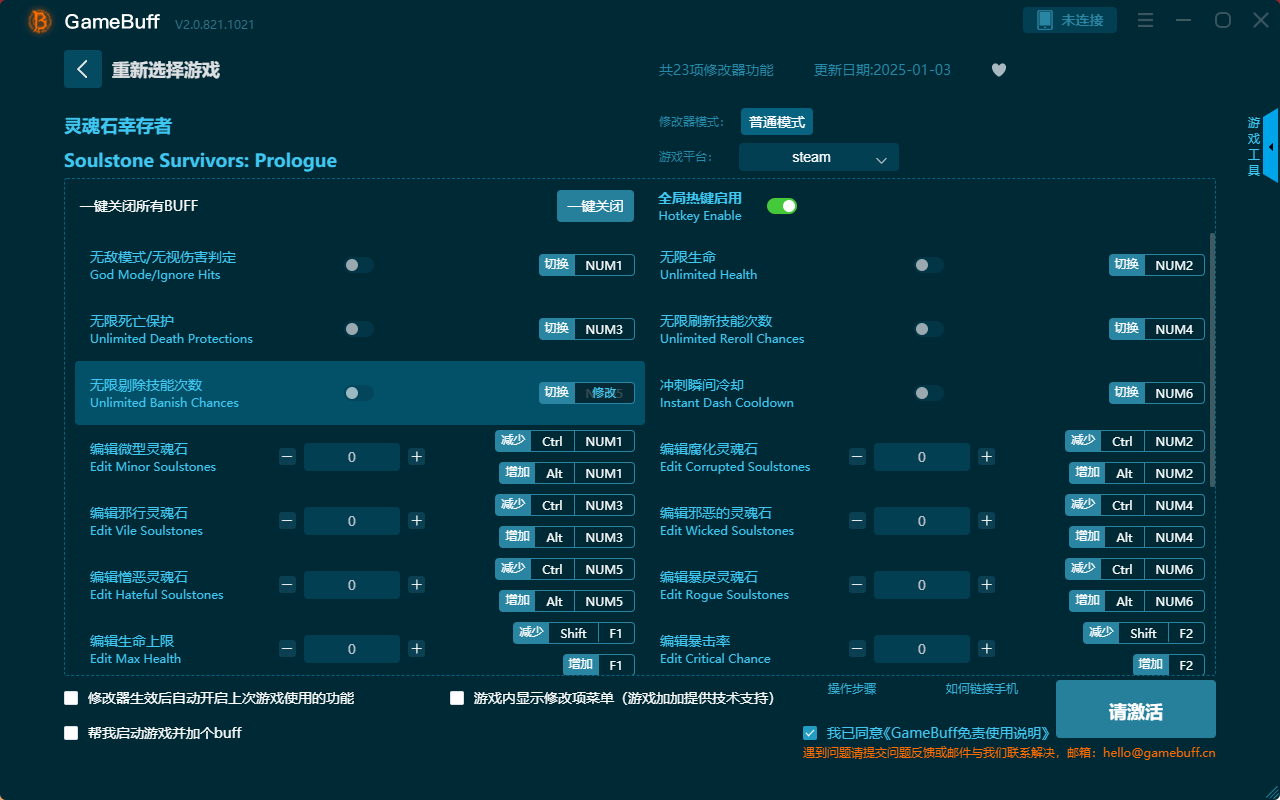Screen dimensions: 1280x800
Task: Open the 如何链接手机 link
Action: [x=982, y=689]
